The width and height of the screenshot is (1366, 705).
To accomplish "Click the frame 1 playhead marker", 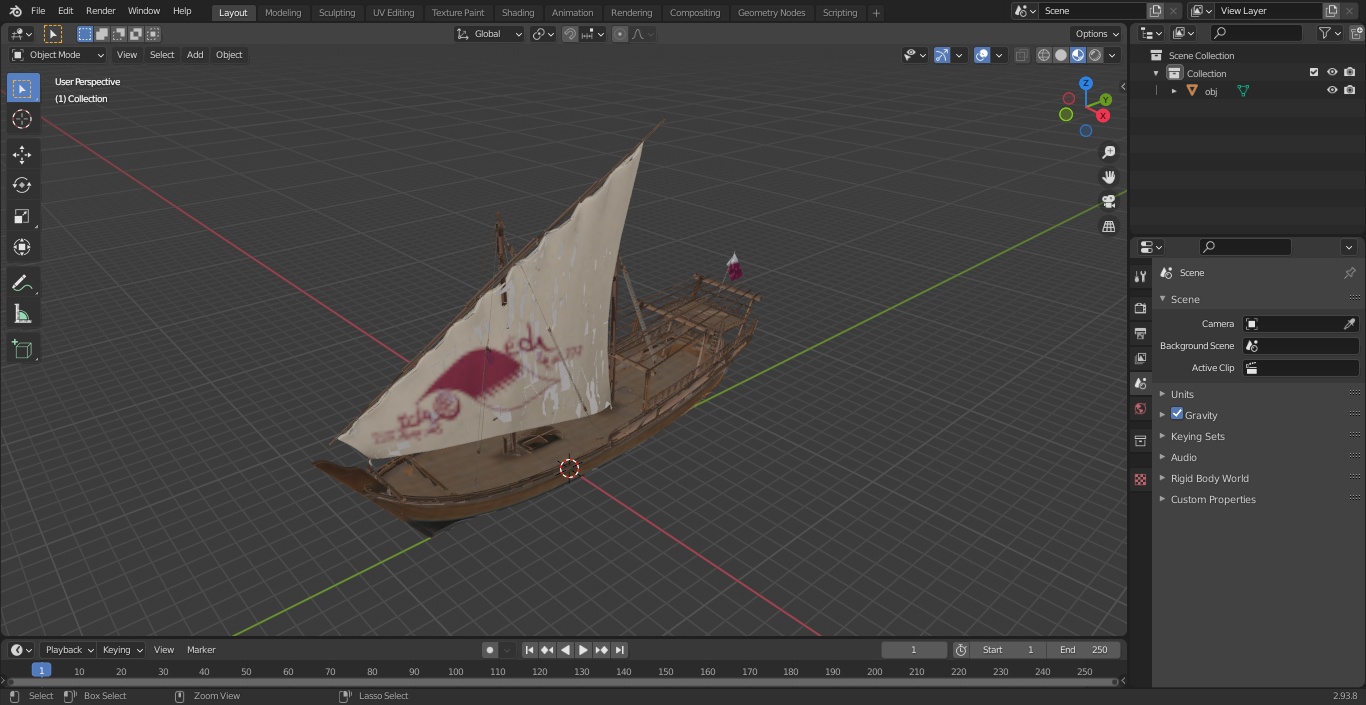I will point(41,671).
